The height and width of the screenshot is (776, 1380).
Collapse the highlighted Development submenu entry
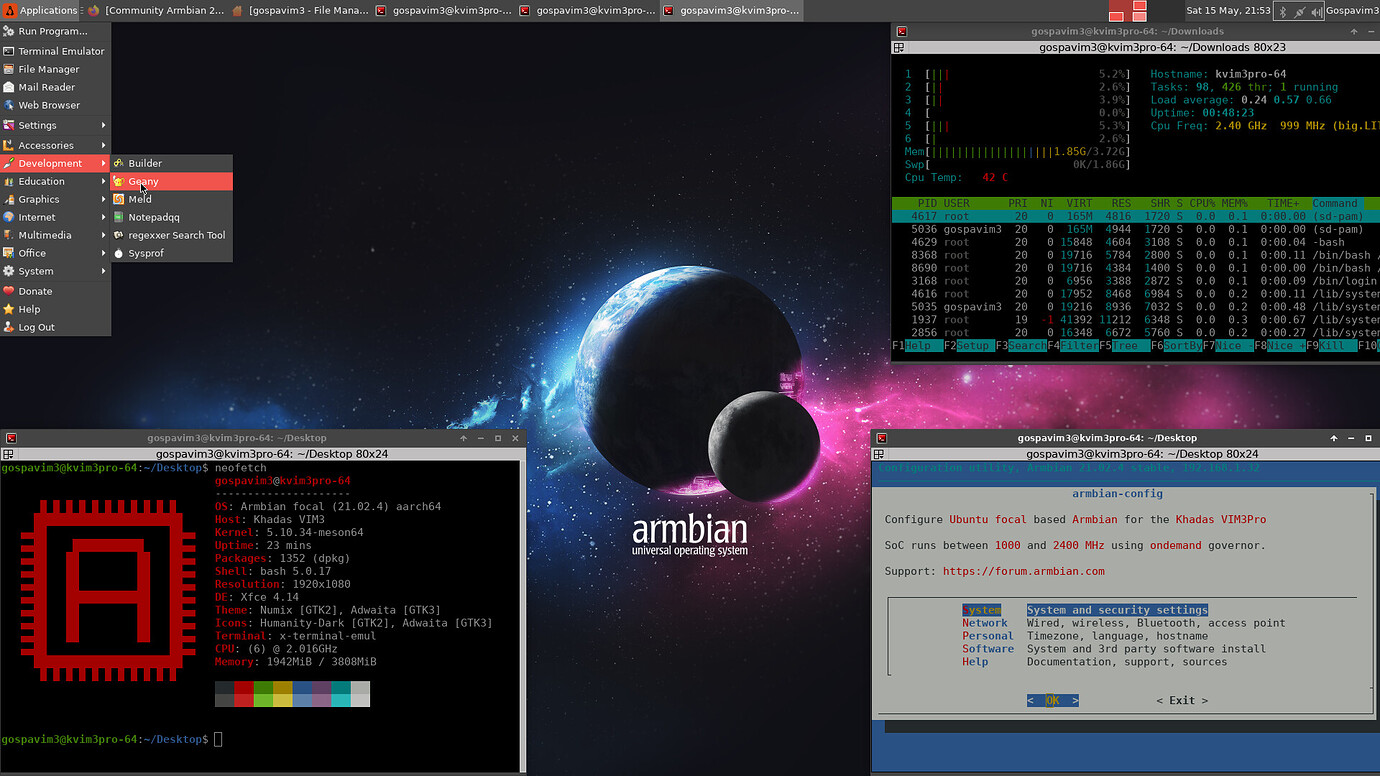[x=55, y=163]
